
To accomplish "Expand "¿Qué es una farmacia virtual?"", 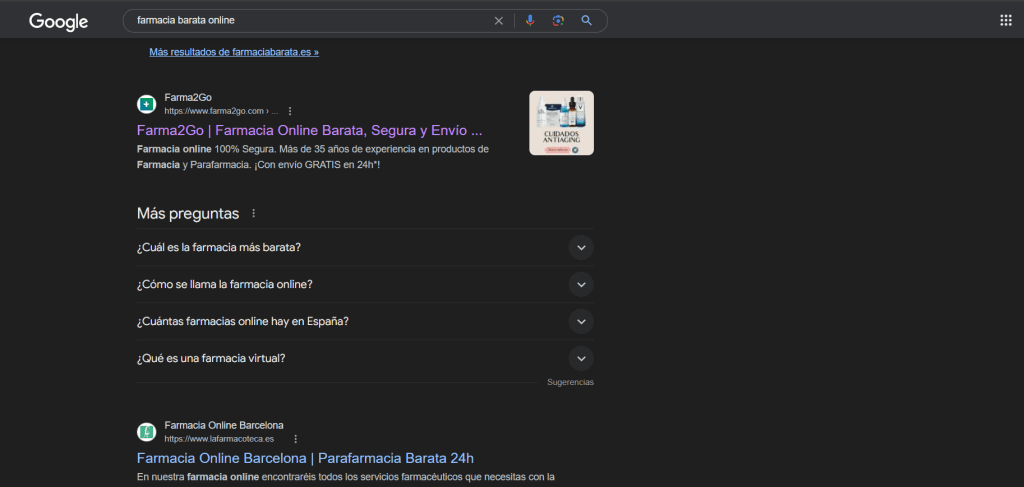I will pyautogui.click(x=581, y=358).
